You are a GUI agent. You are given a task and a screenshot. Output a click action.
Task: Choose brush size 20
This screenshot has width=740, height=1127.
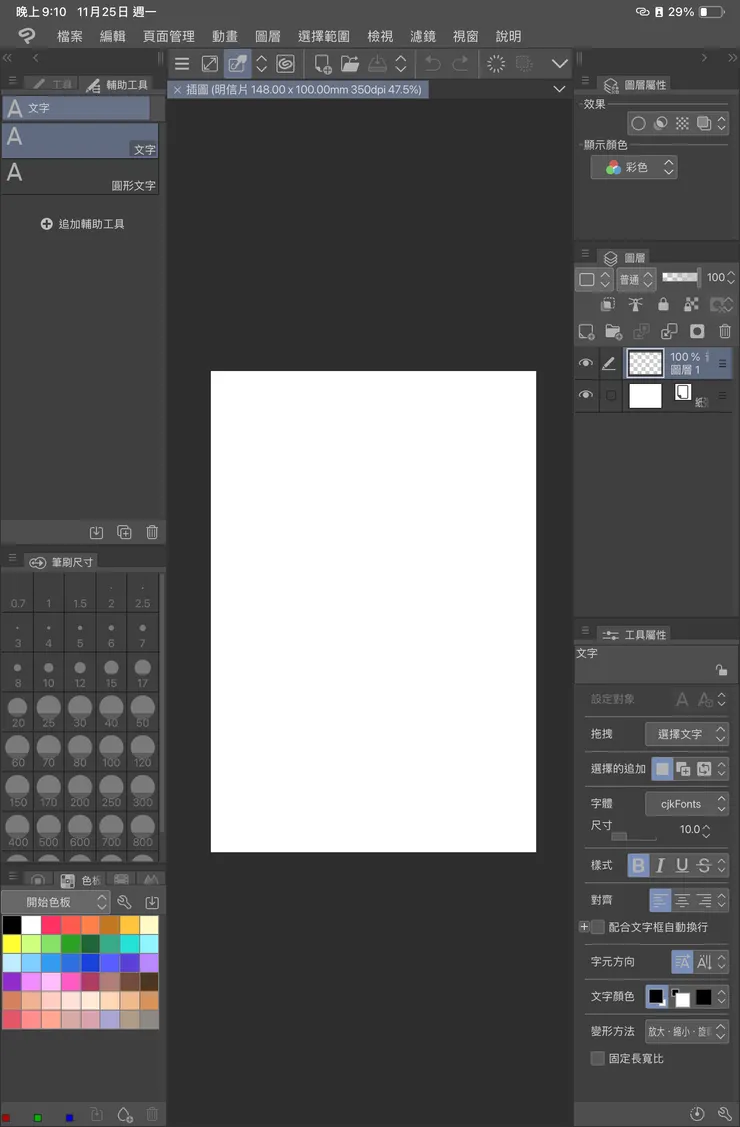pos(18,712)
